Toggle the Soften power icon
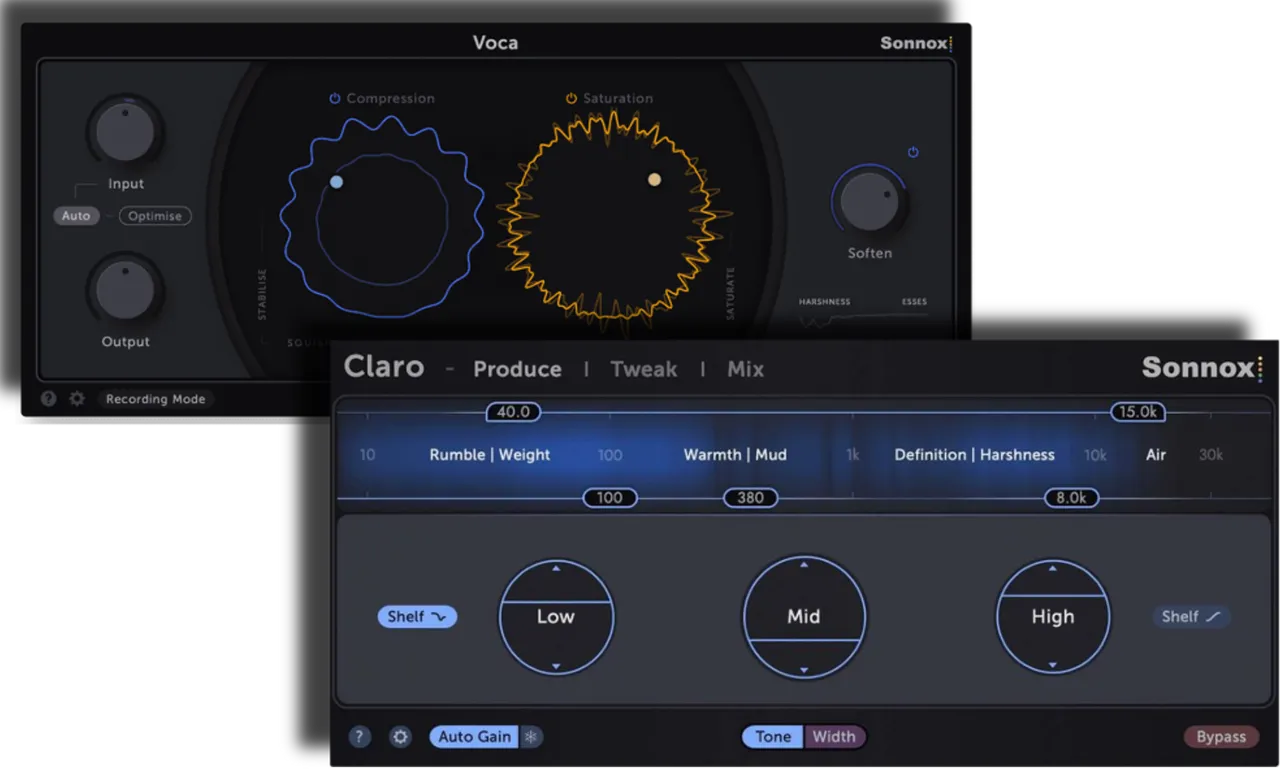Screen dimensions: 1280x769 pyautogui.click(x=913, y=152)
